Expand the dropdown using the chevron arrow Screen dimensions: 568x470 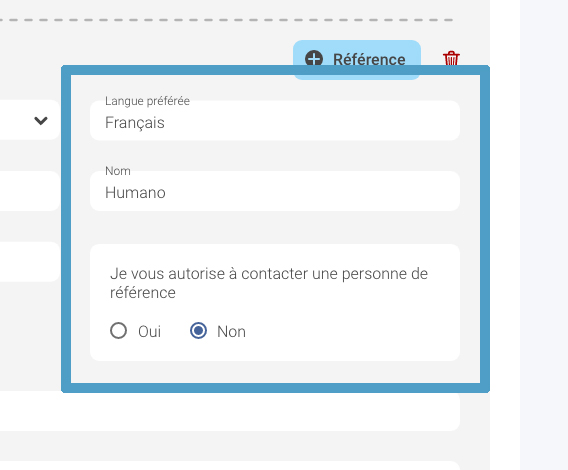tap(41, 120)
